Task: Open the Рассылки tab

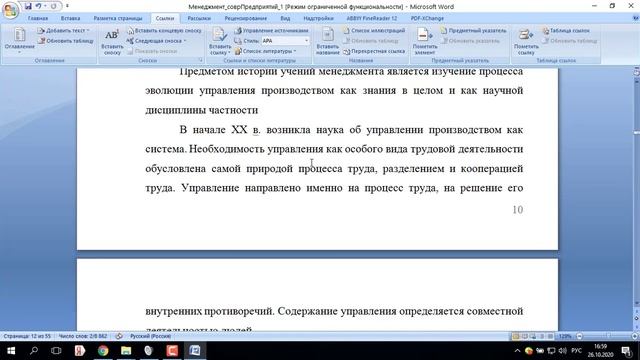Action: click(x=199, y=18)
